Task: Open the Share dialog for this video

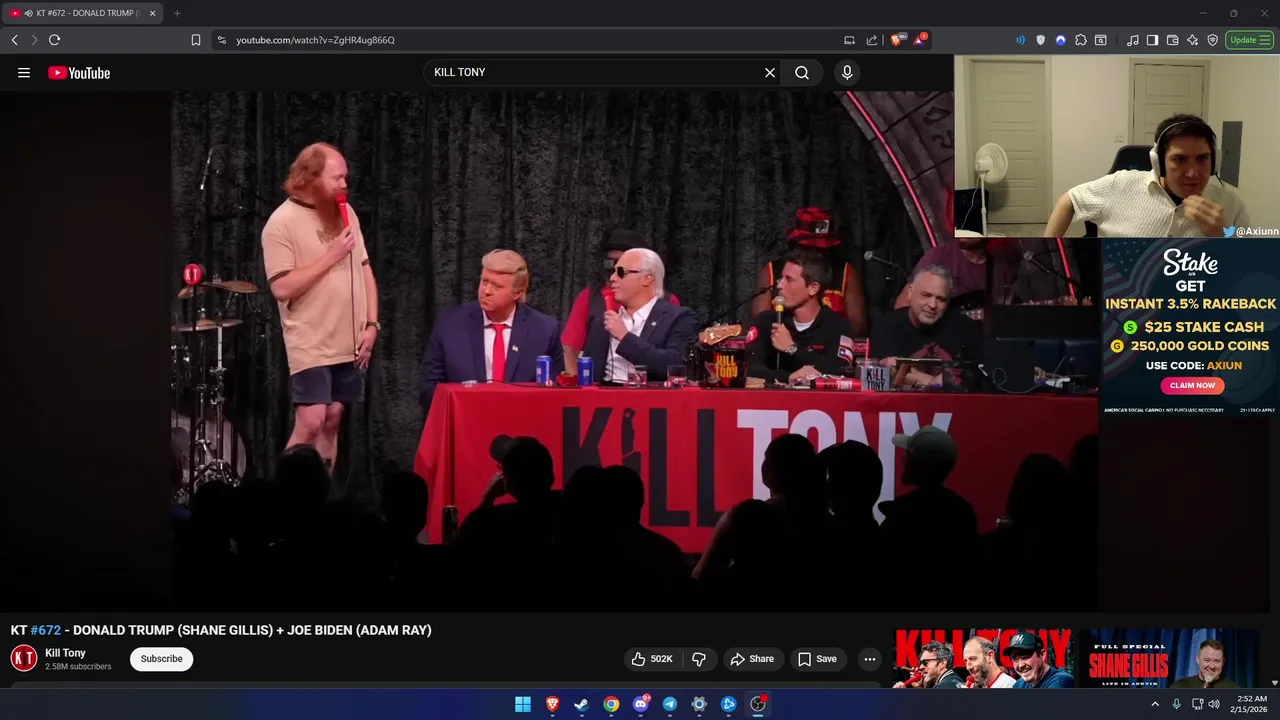Action: coord(752,659)
